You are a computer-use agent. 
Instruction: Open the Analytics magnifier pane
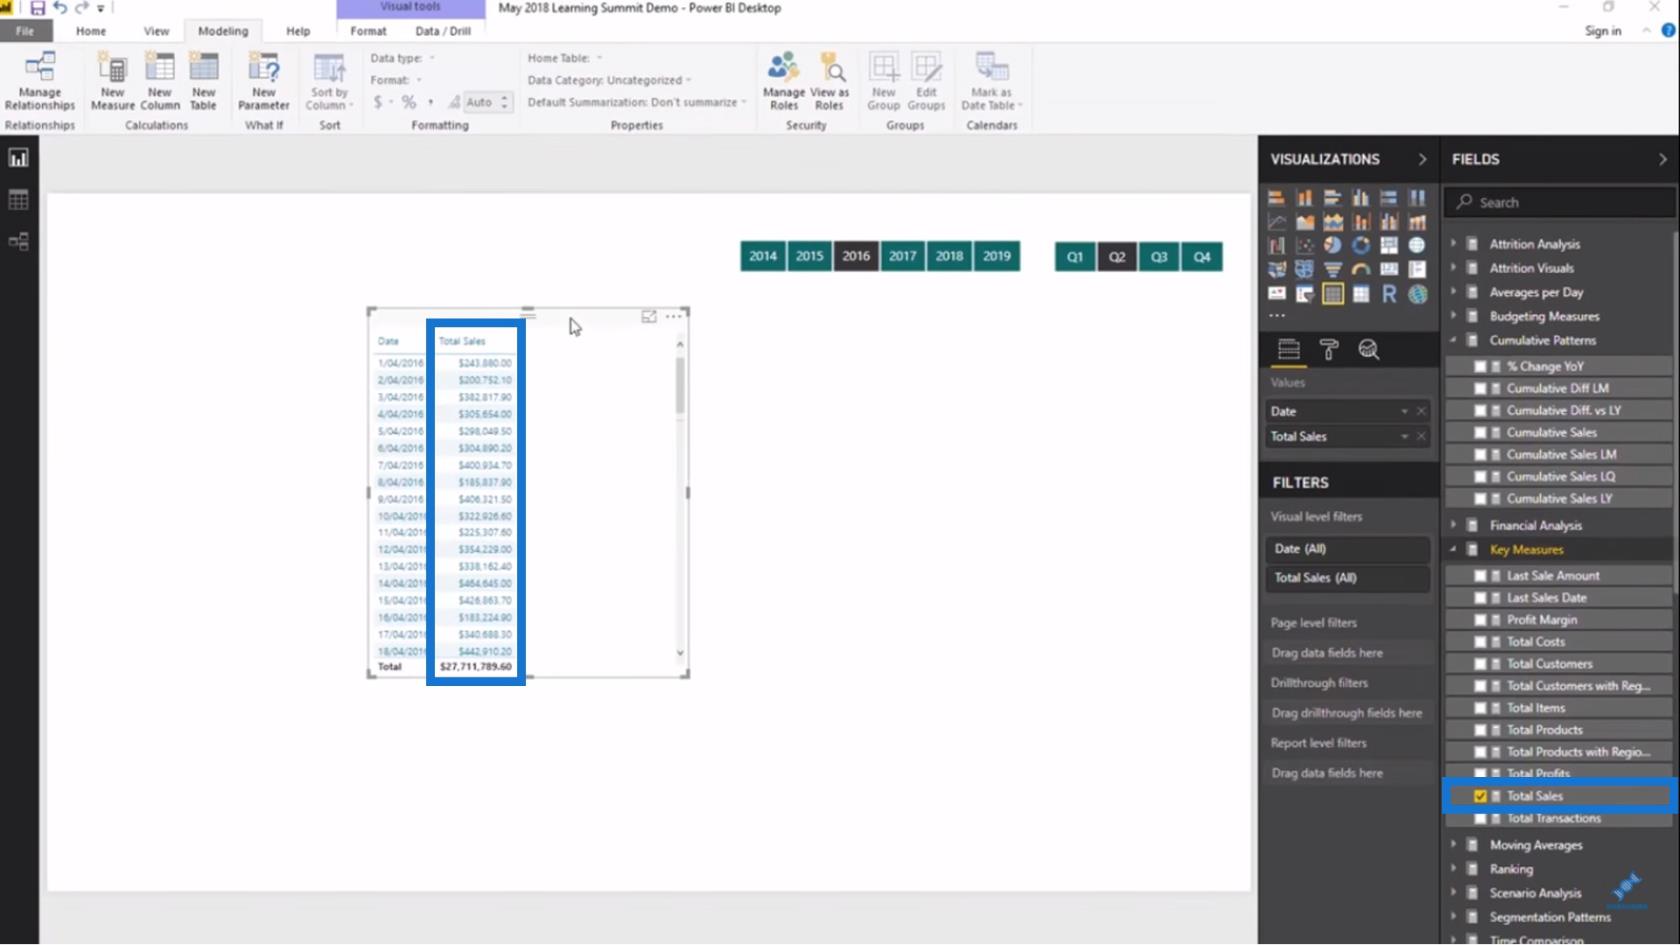coord(1369,349)
